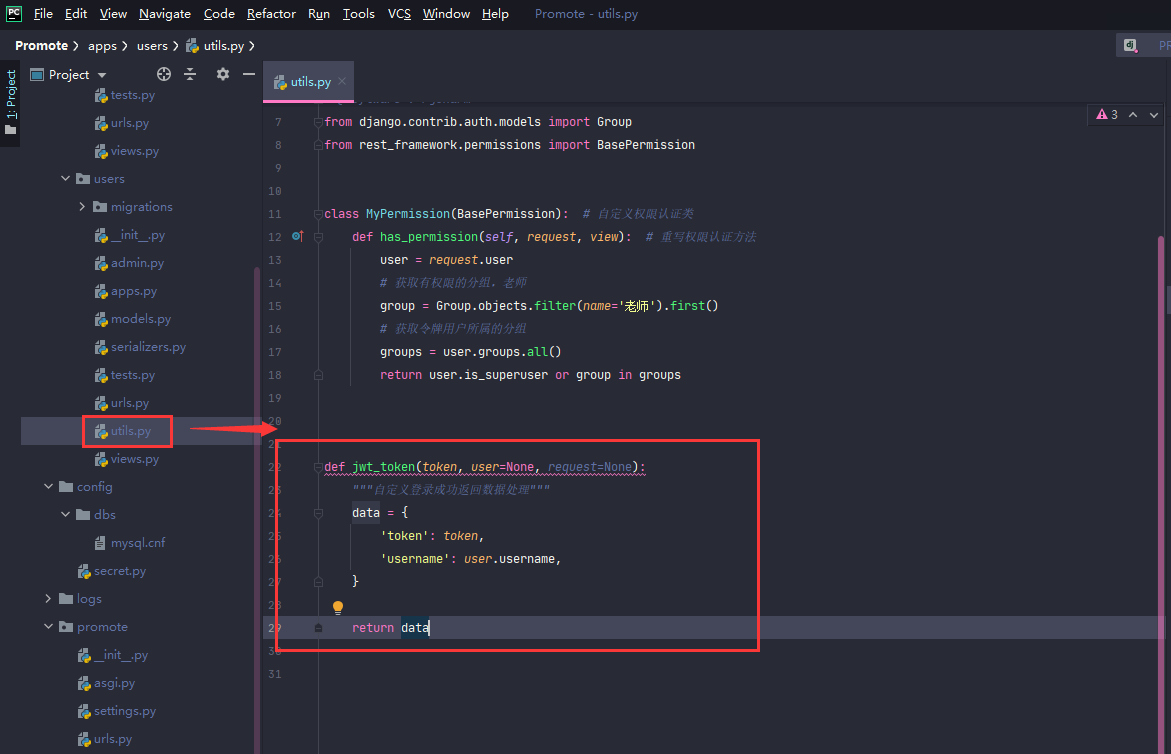Viewport: 1171px width, 754px height.
Task: Select serializers.py in the project tree
Action: click(x=148, y=346)
